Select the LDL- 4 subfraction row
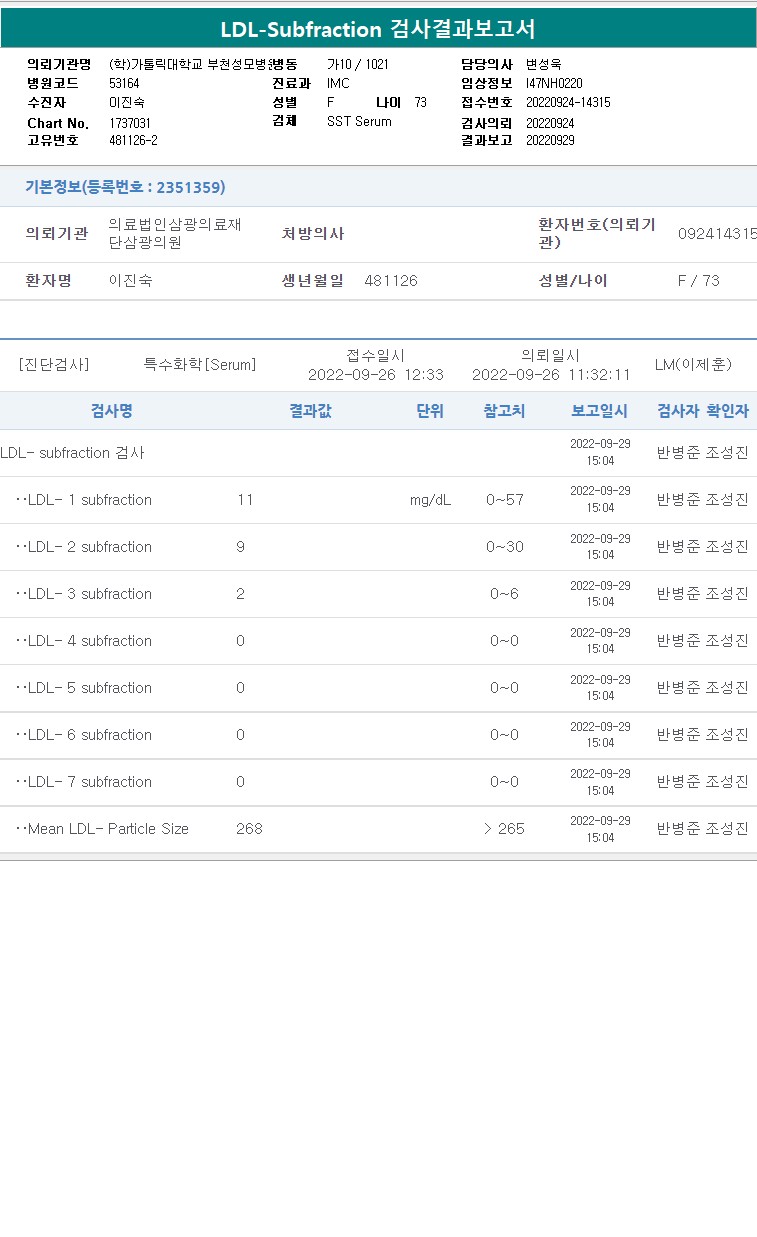Viewport: 757px width, 1237px height. [378, 641]
